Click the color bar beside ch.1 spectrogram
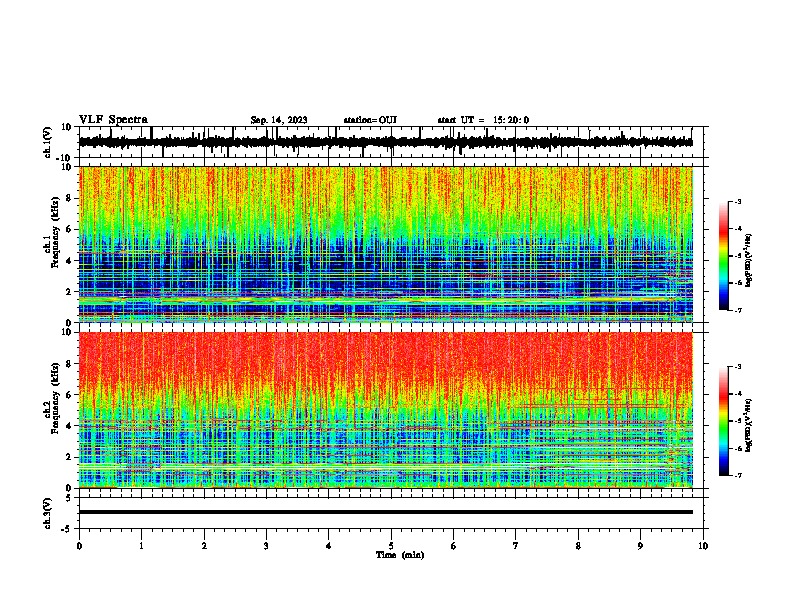 724,255
